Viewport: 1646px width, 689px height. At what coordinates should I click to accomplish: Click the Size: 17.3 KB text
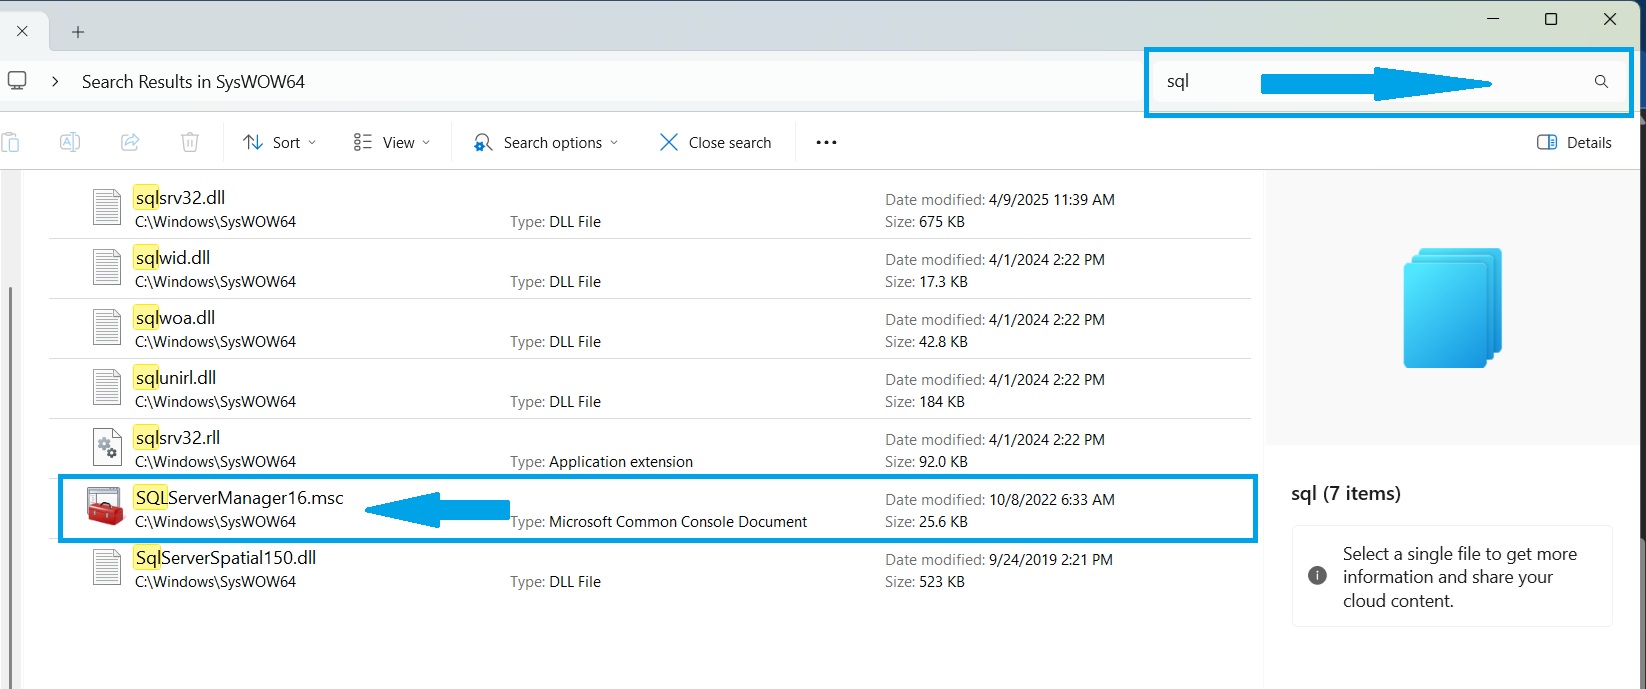click(926, 282)
